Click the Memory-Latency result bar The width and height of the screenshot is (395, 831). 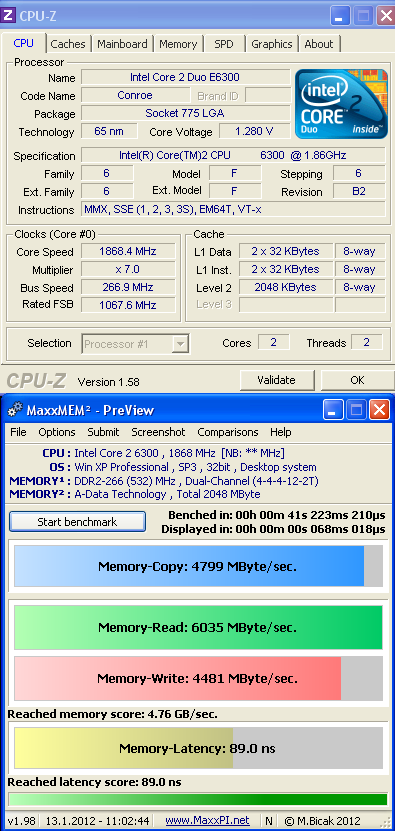point(198,748)
